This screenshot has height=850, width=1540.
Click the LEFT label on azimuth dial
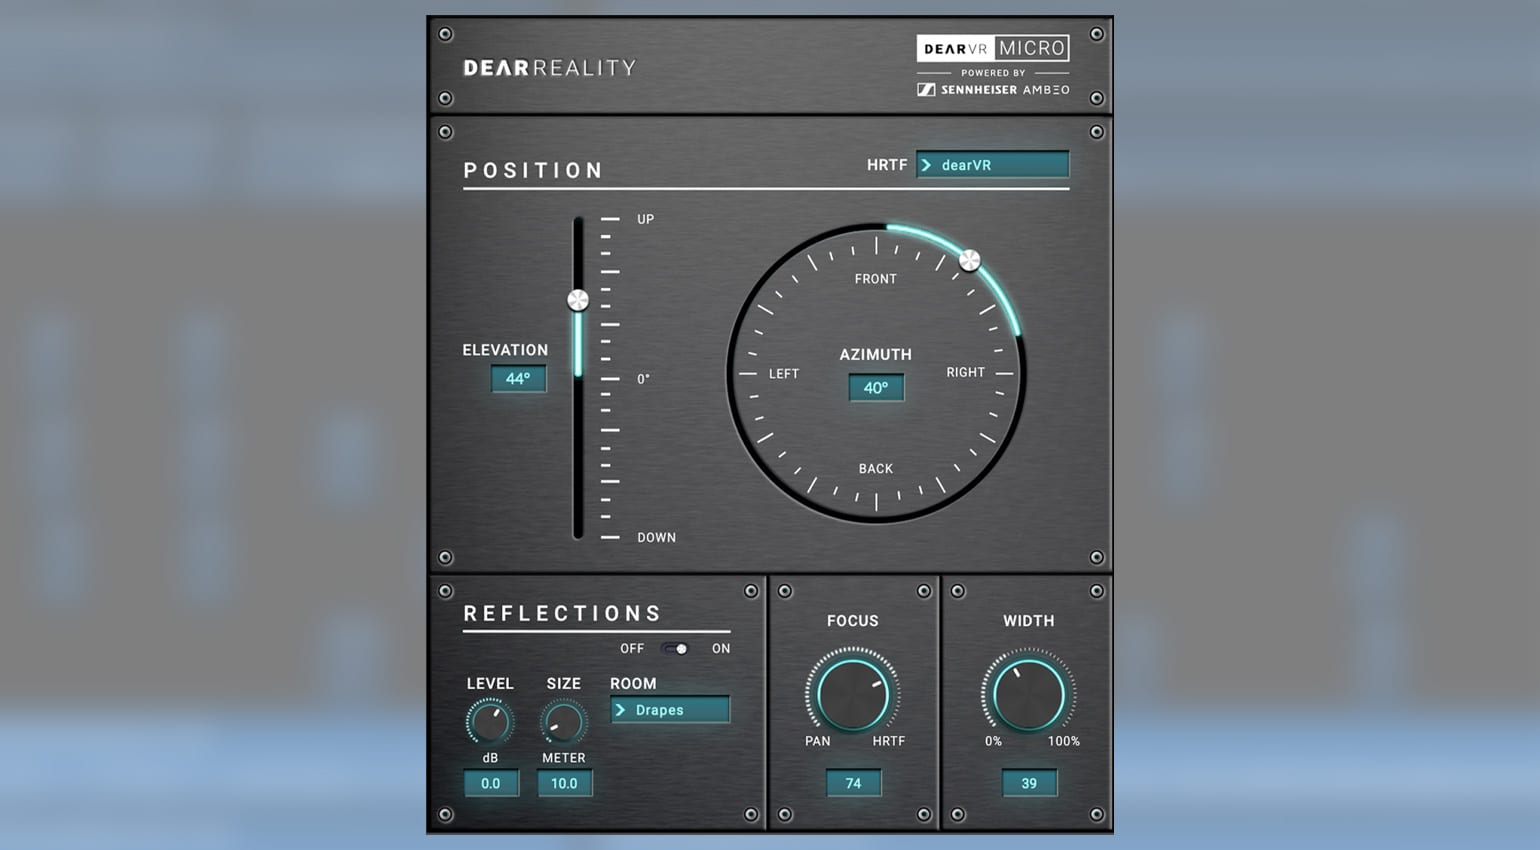click(784, 374)
